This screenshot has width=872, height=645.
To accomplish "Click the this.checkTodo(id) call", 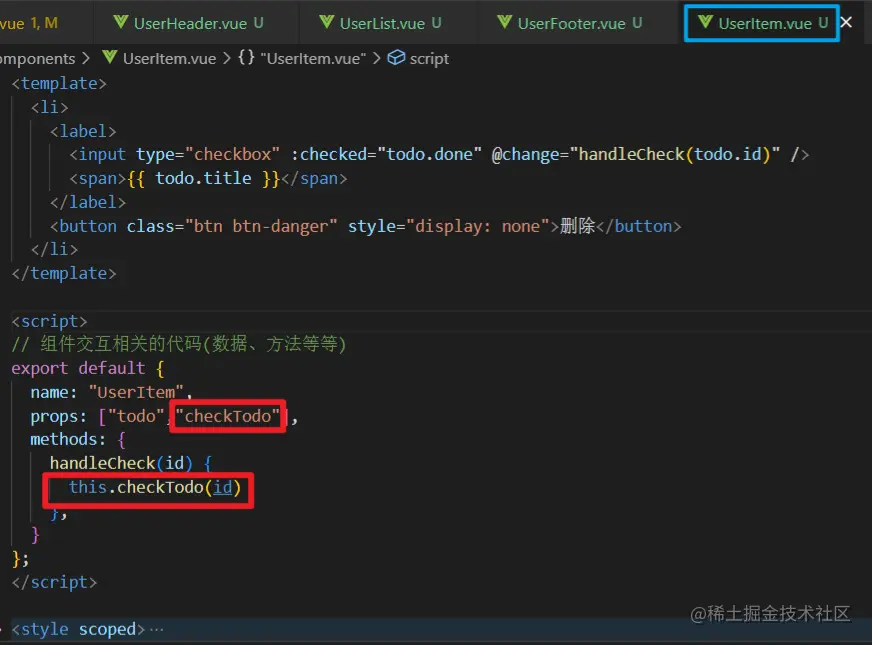I will 155,488.
